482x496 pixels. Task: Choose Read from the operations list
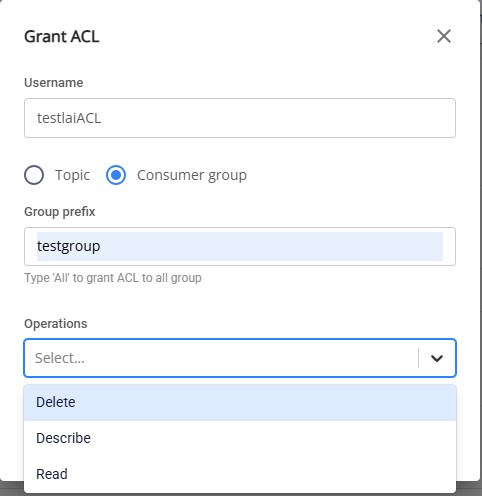[x=240, y=474]
